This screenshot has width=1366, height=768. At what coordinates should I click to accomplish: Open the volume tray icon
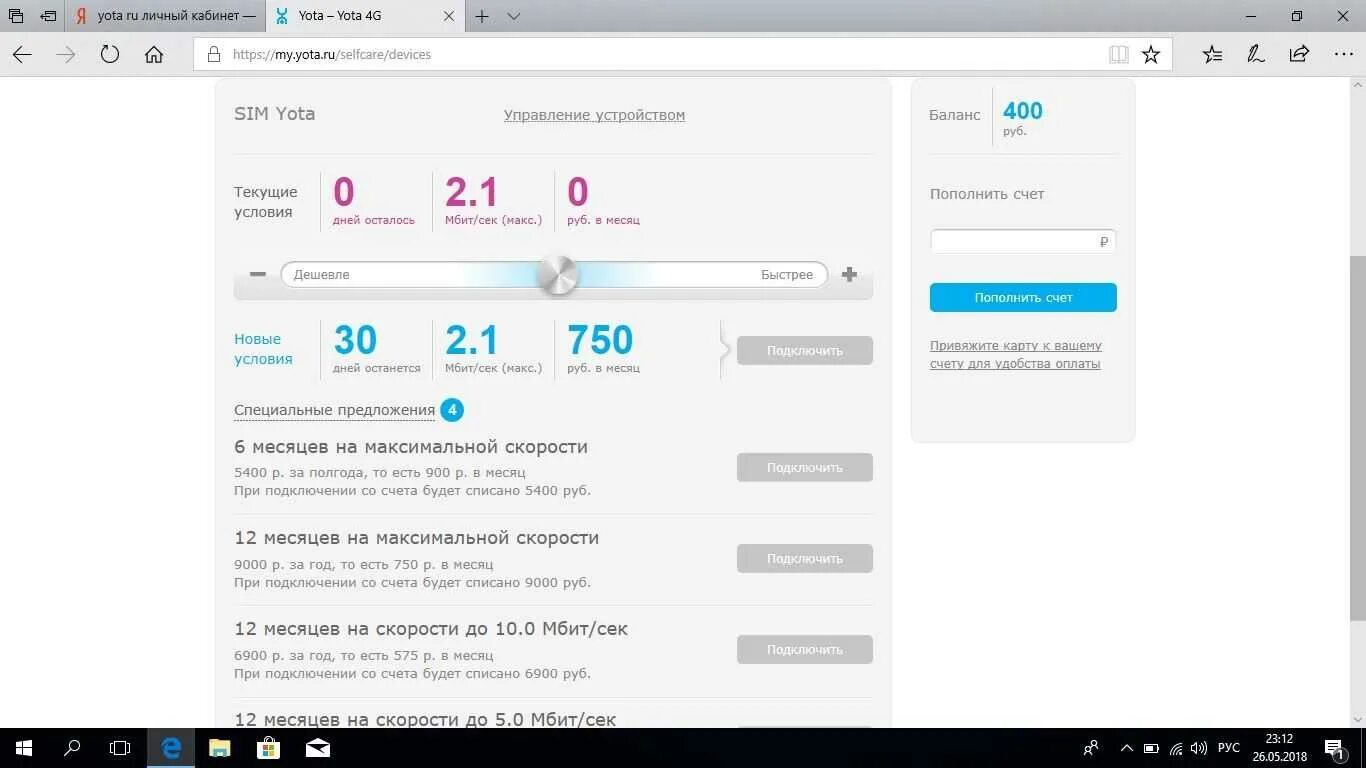click(1199, 748)
